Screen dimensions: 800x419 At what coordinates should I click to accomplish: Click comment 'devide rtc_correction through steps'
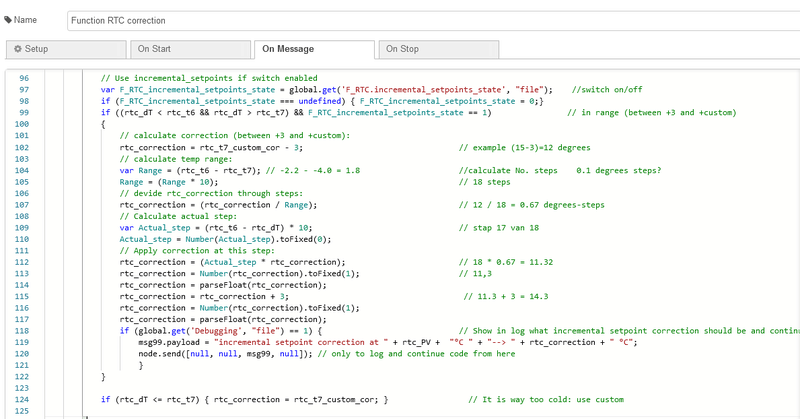click(211, 193)
